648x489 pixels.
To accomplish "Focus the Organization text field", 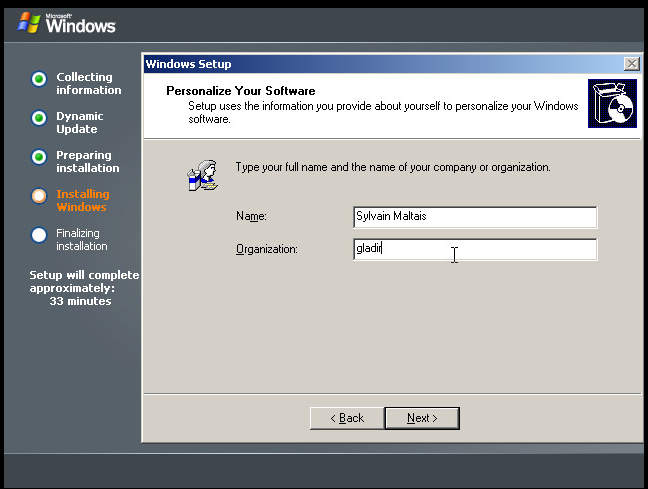I will pyautogui.click(x=475, y=249).
